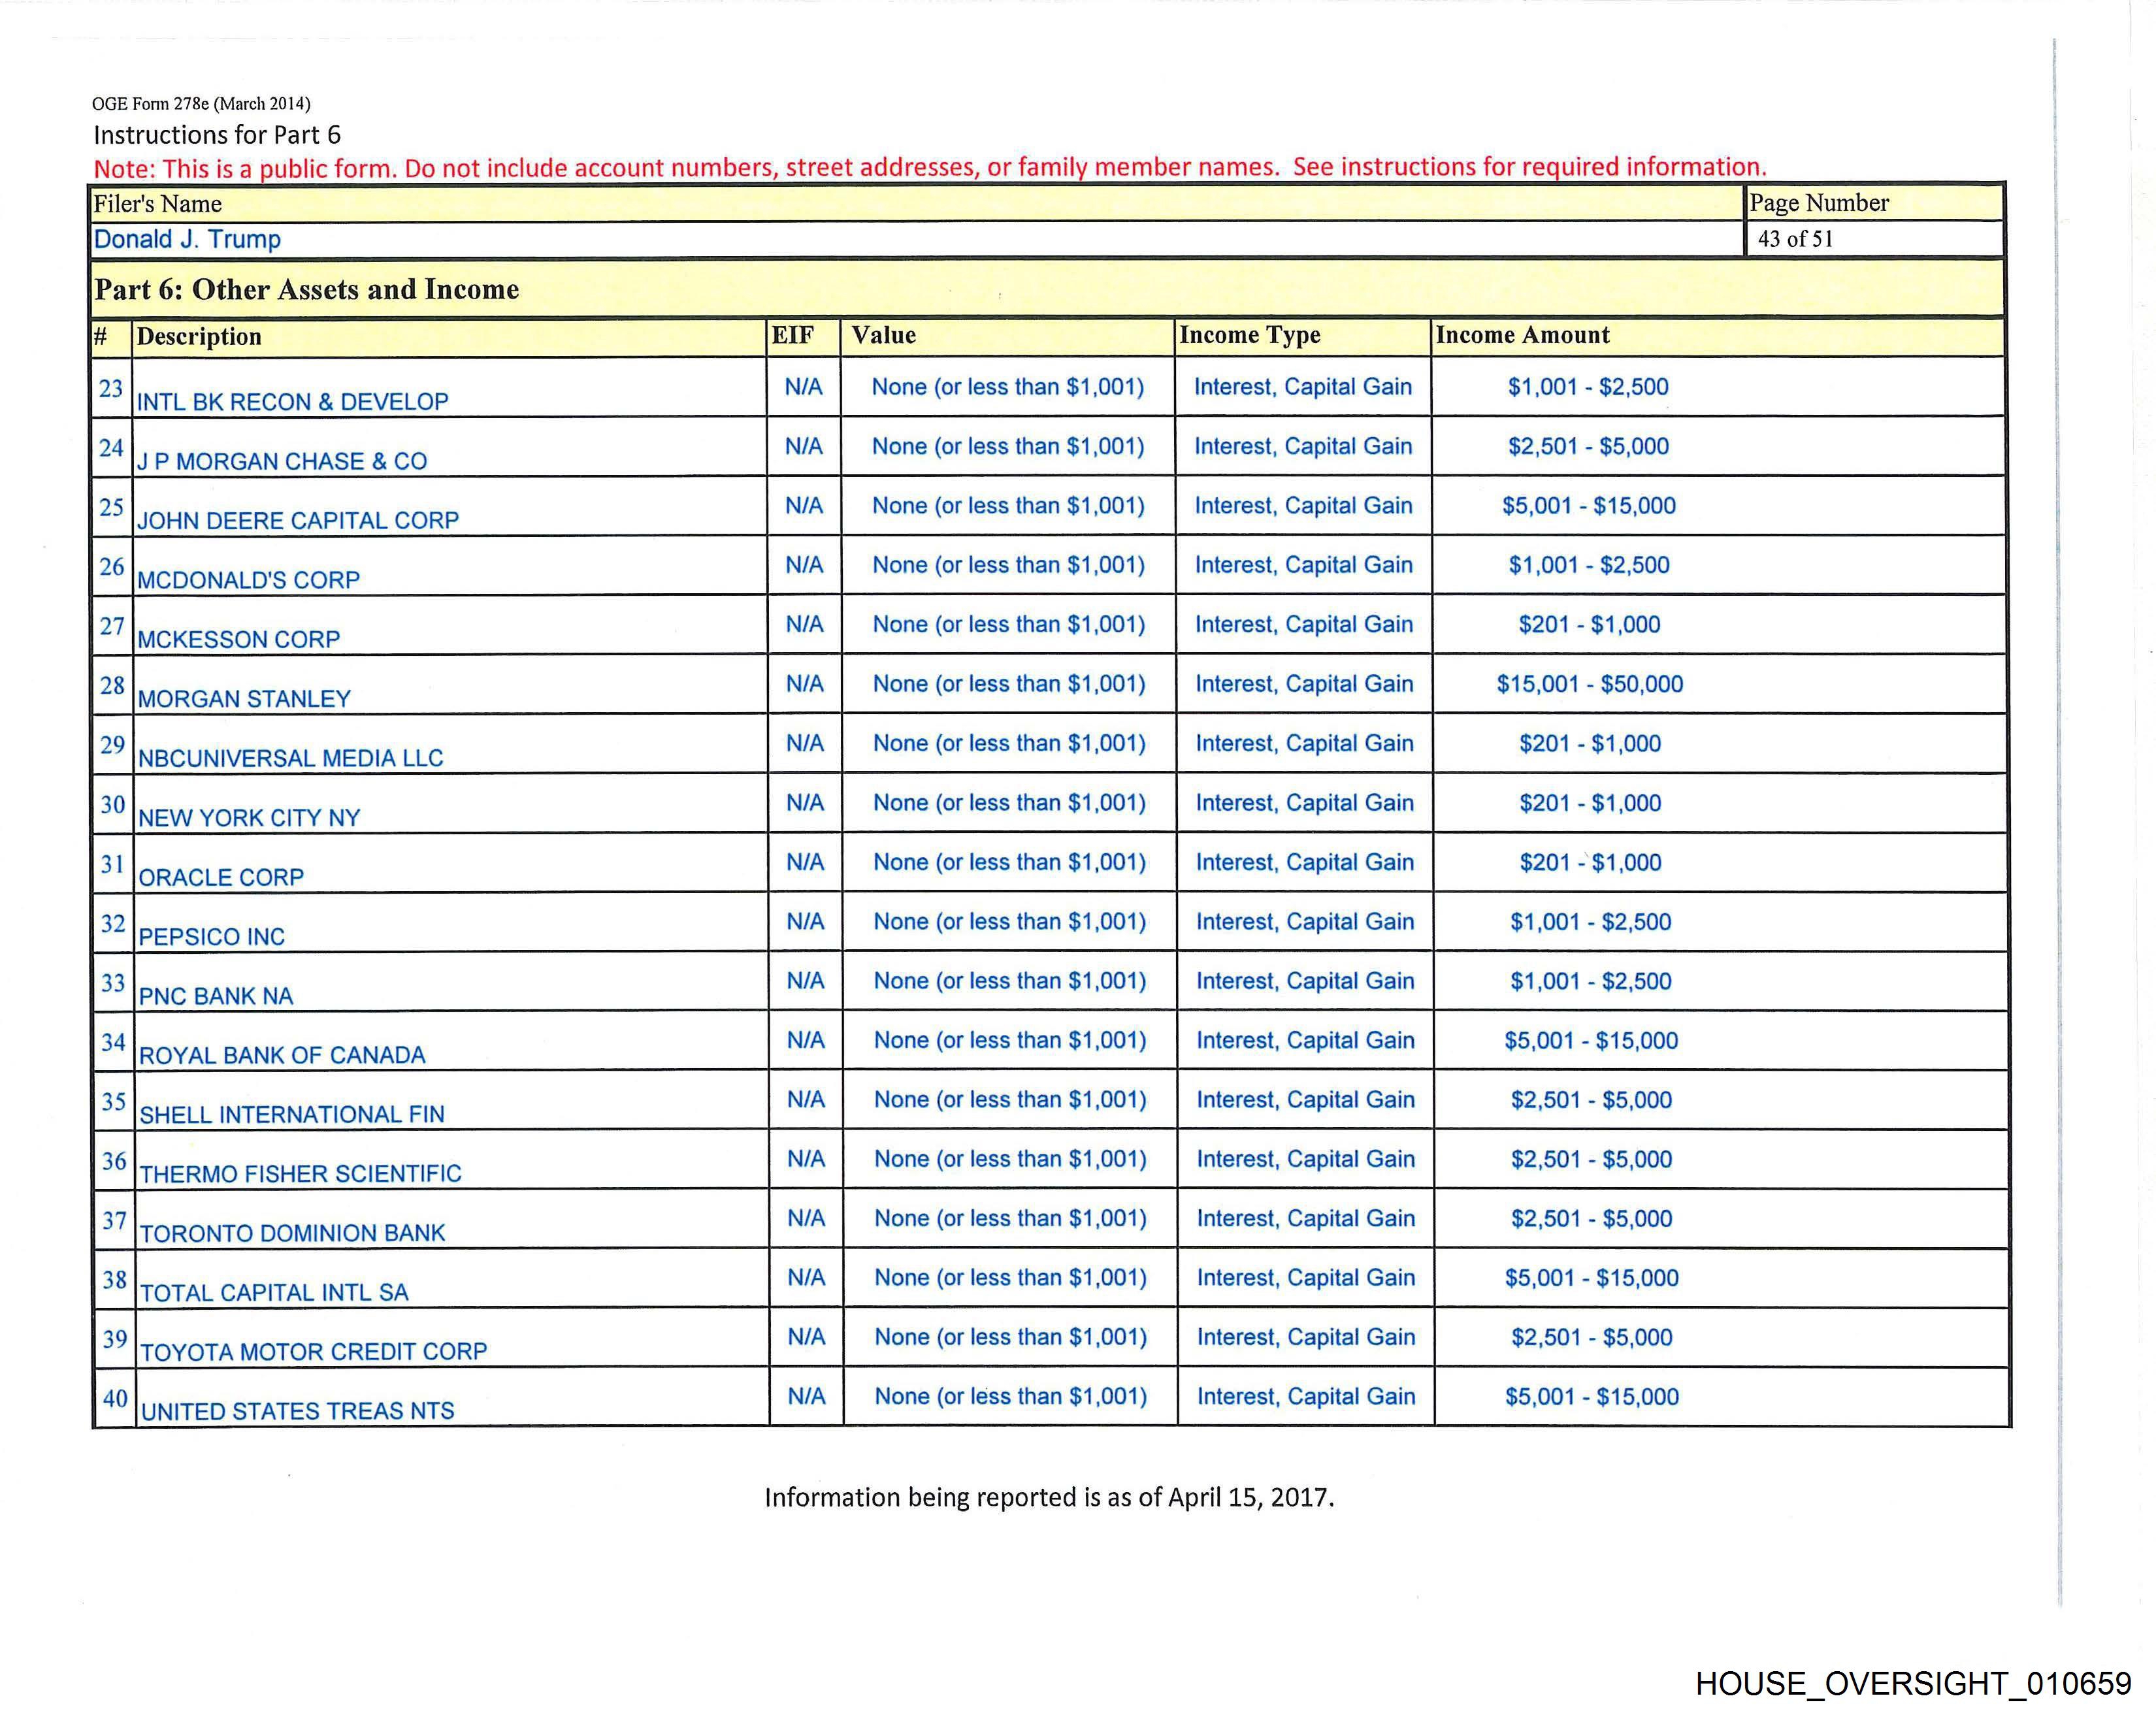Click the NBCUNIVERSAL MEDIA LLC entry
Image resolution: width=2156 pixels, height=1711 pixels.
(290, 758)
